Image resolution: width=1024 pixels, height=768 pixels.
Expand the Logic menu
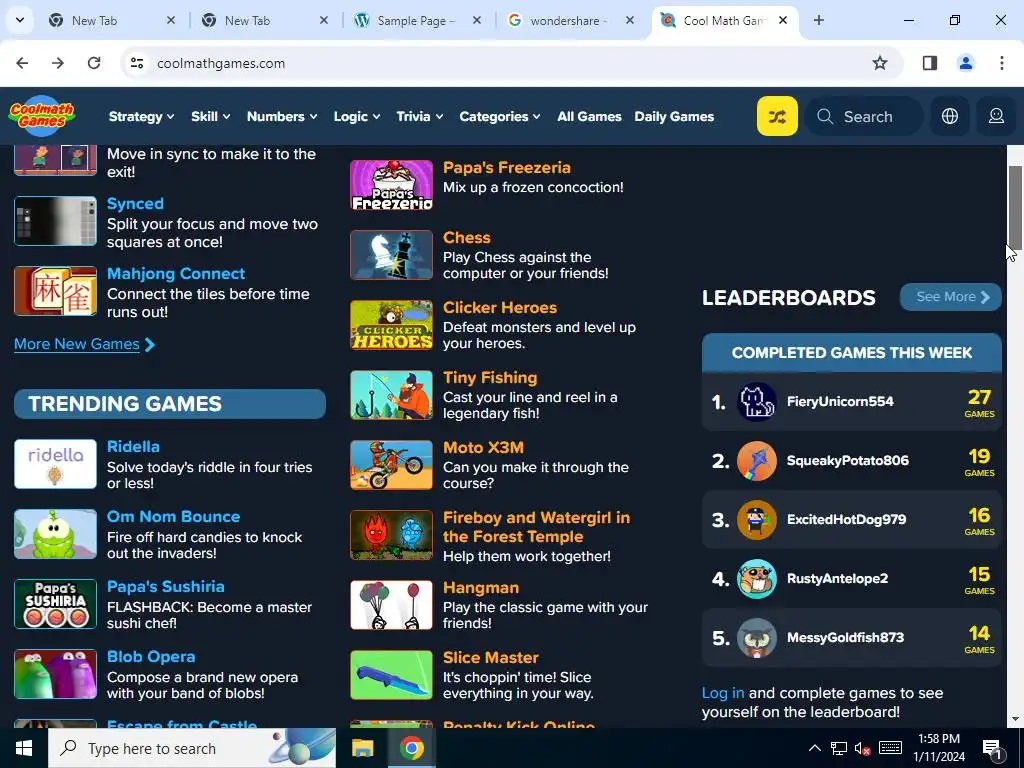357,116
